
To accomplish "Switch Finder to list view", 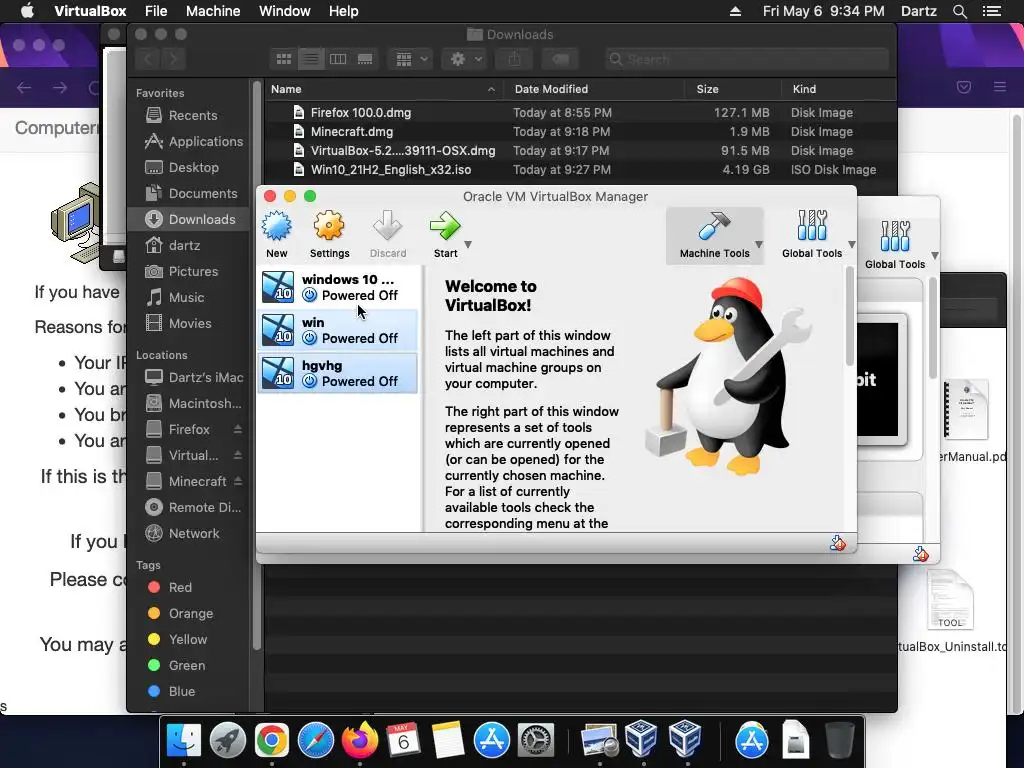I will click(311, 59).
